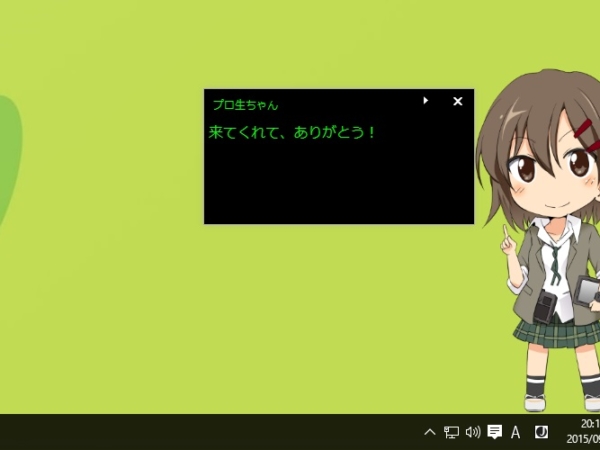The image size is (600, 450).
Task: Click the tablet the mascot is holding
Action: (587, 291)
